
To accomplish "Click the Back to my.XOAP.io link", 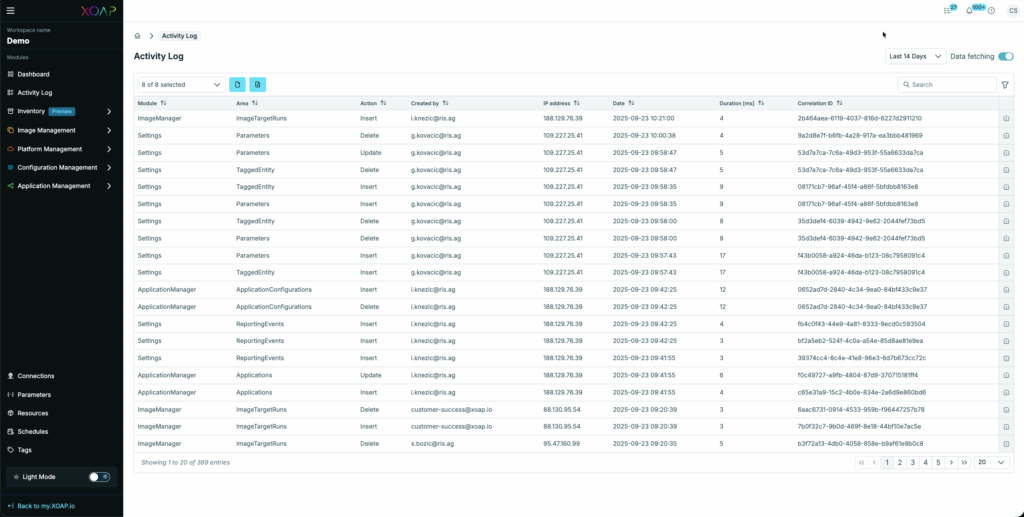I will point(46,506).
